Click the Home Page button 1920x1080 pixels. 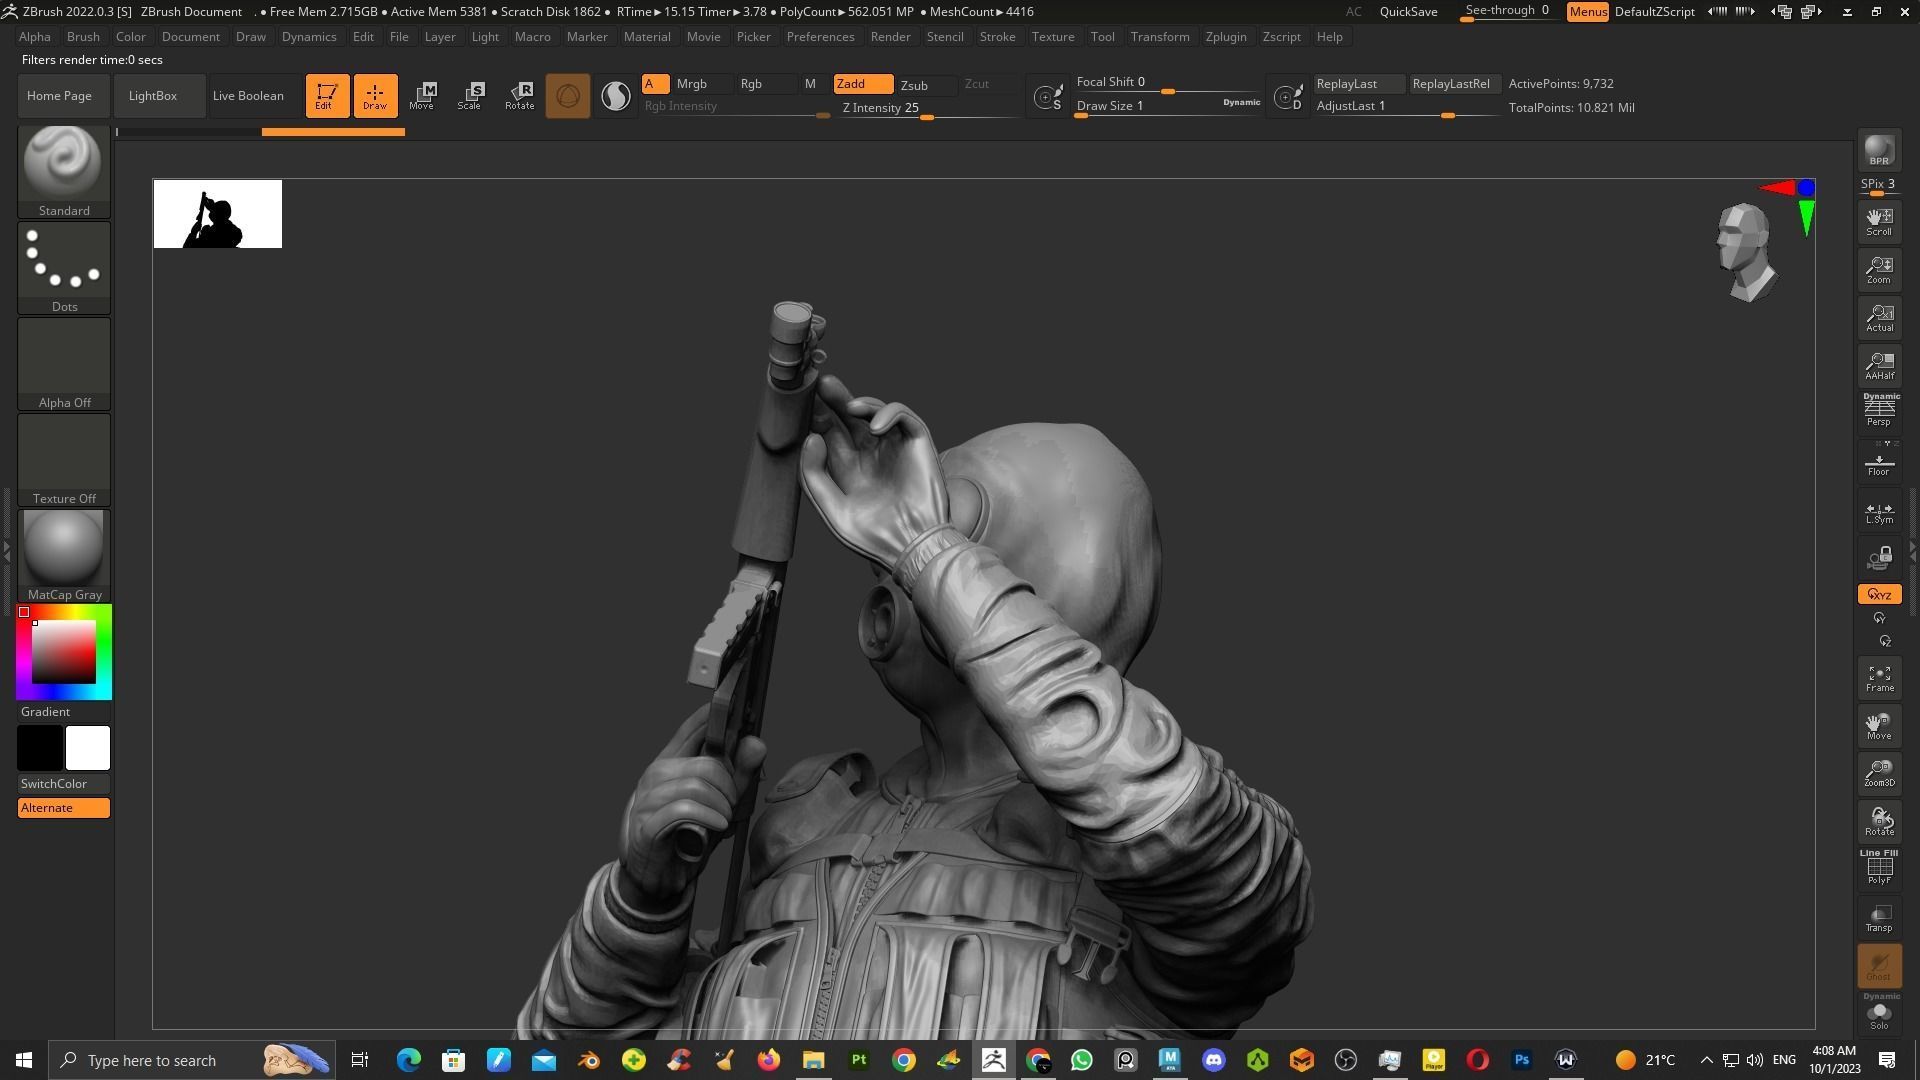point(63,96)
